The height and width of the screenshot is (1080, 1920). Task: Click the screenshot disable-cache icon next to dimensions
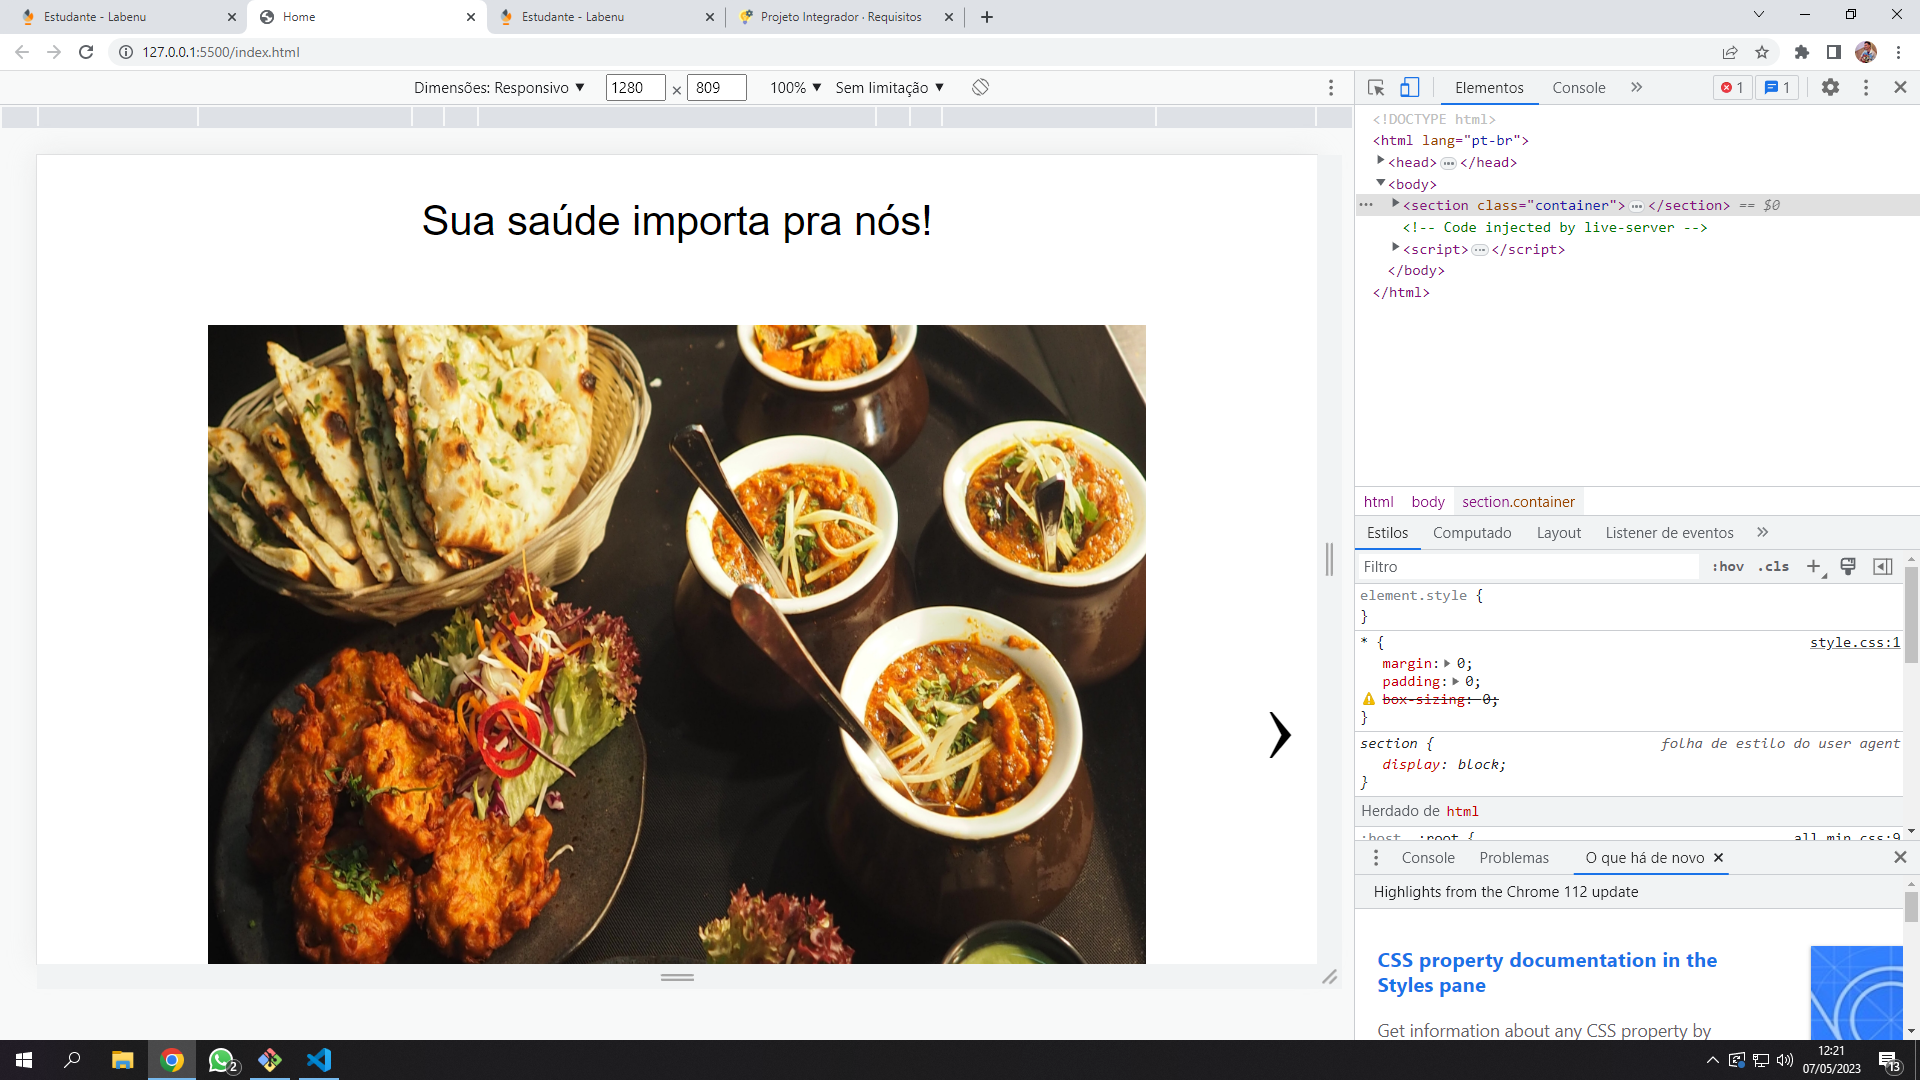tap(980, 87)
